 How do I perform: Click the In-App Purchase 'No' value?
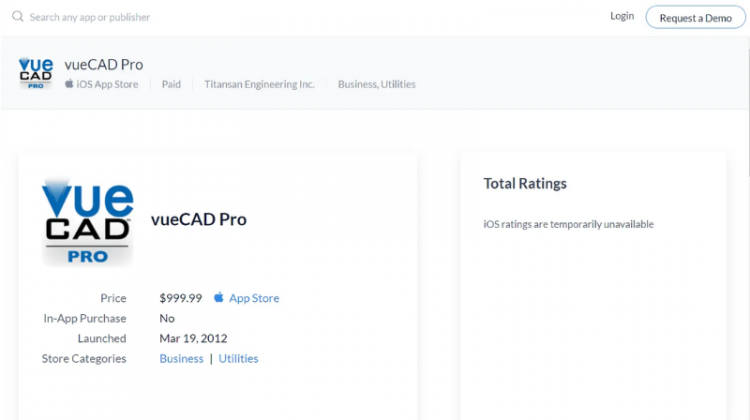click(167, 318)
